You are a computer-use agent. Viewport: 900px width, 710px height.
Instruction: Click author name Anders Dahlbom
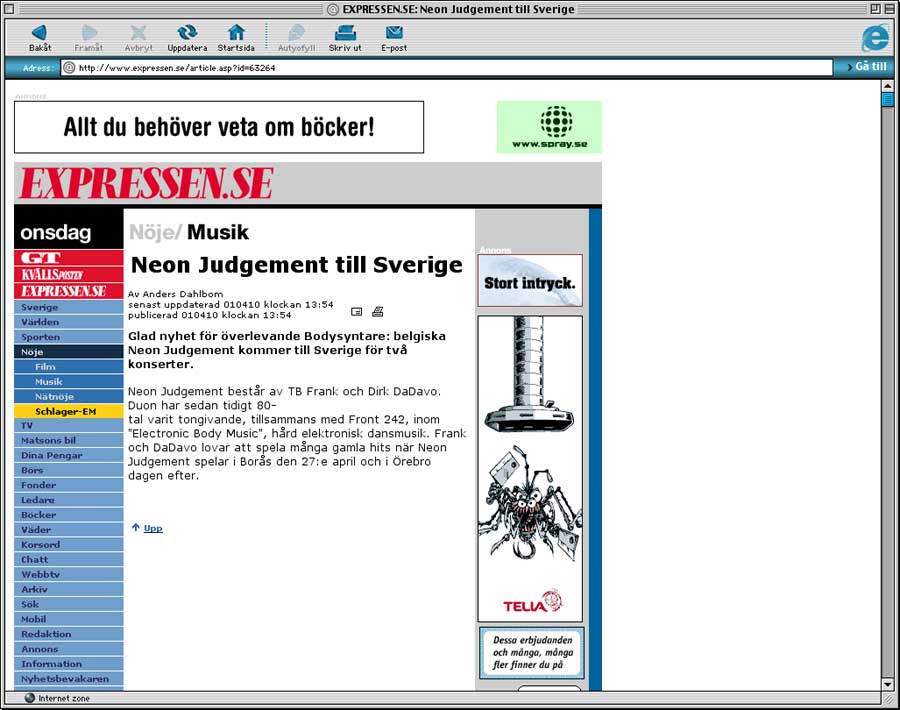pos(183,294)
